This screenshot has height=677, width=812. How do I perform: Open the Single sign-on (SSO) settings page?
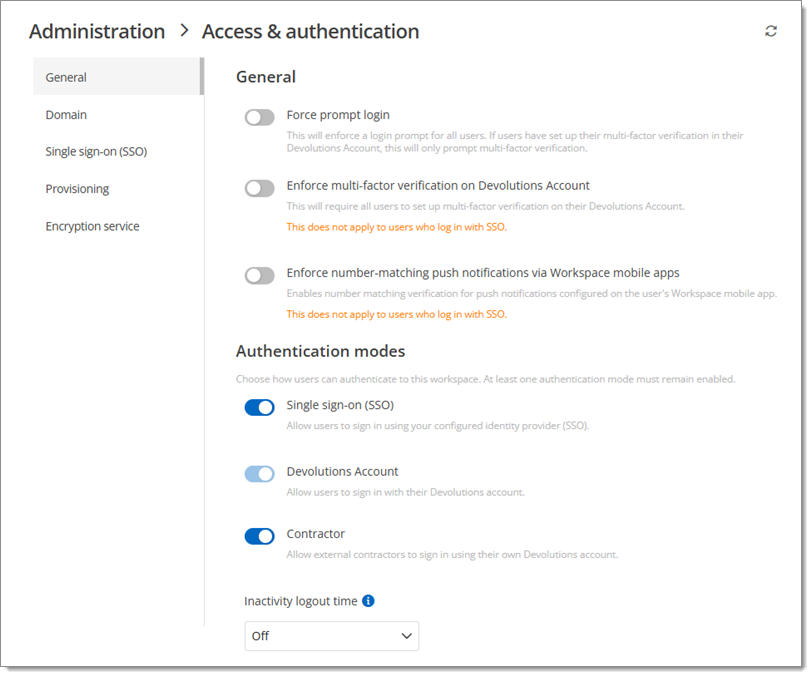pos(96,151)
